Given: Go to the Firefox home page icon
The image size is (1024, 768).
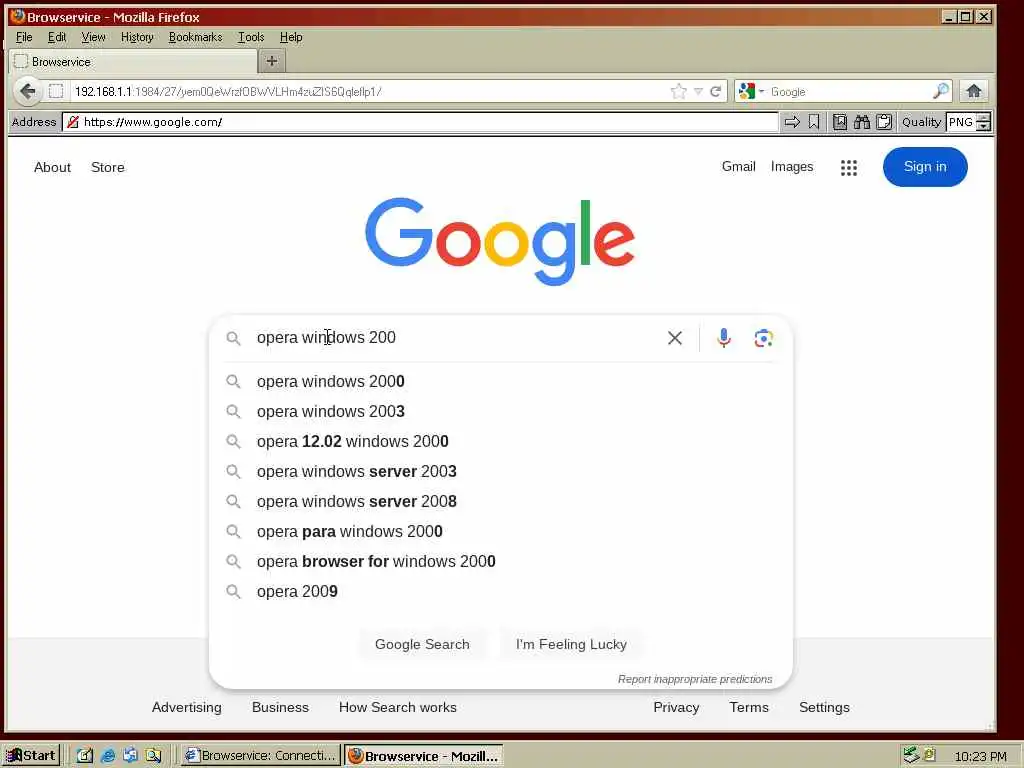Looking at the screenshot, I should pyautogui.click(x=974, y=91).
